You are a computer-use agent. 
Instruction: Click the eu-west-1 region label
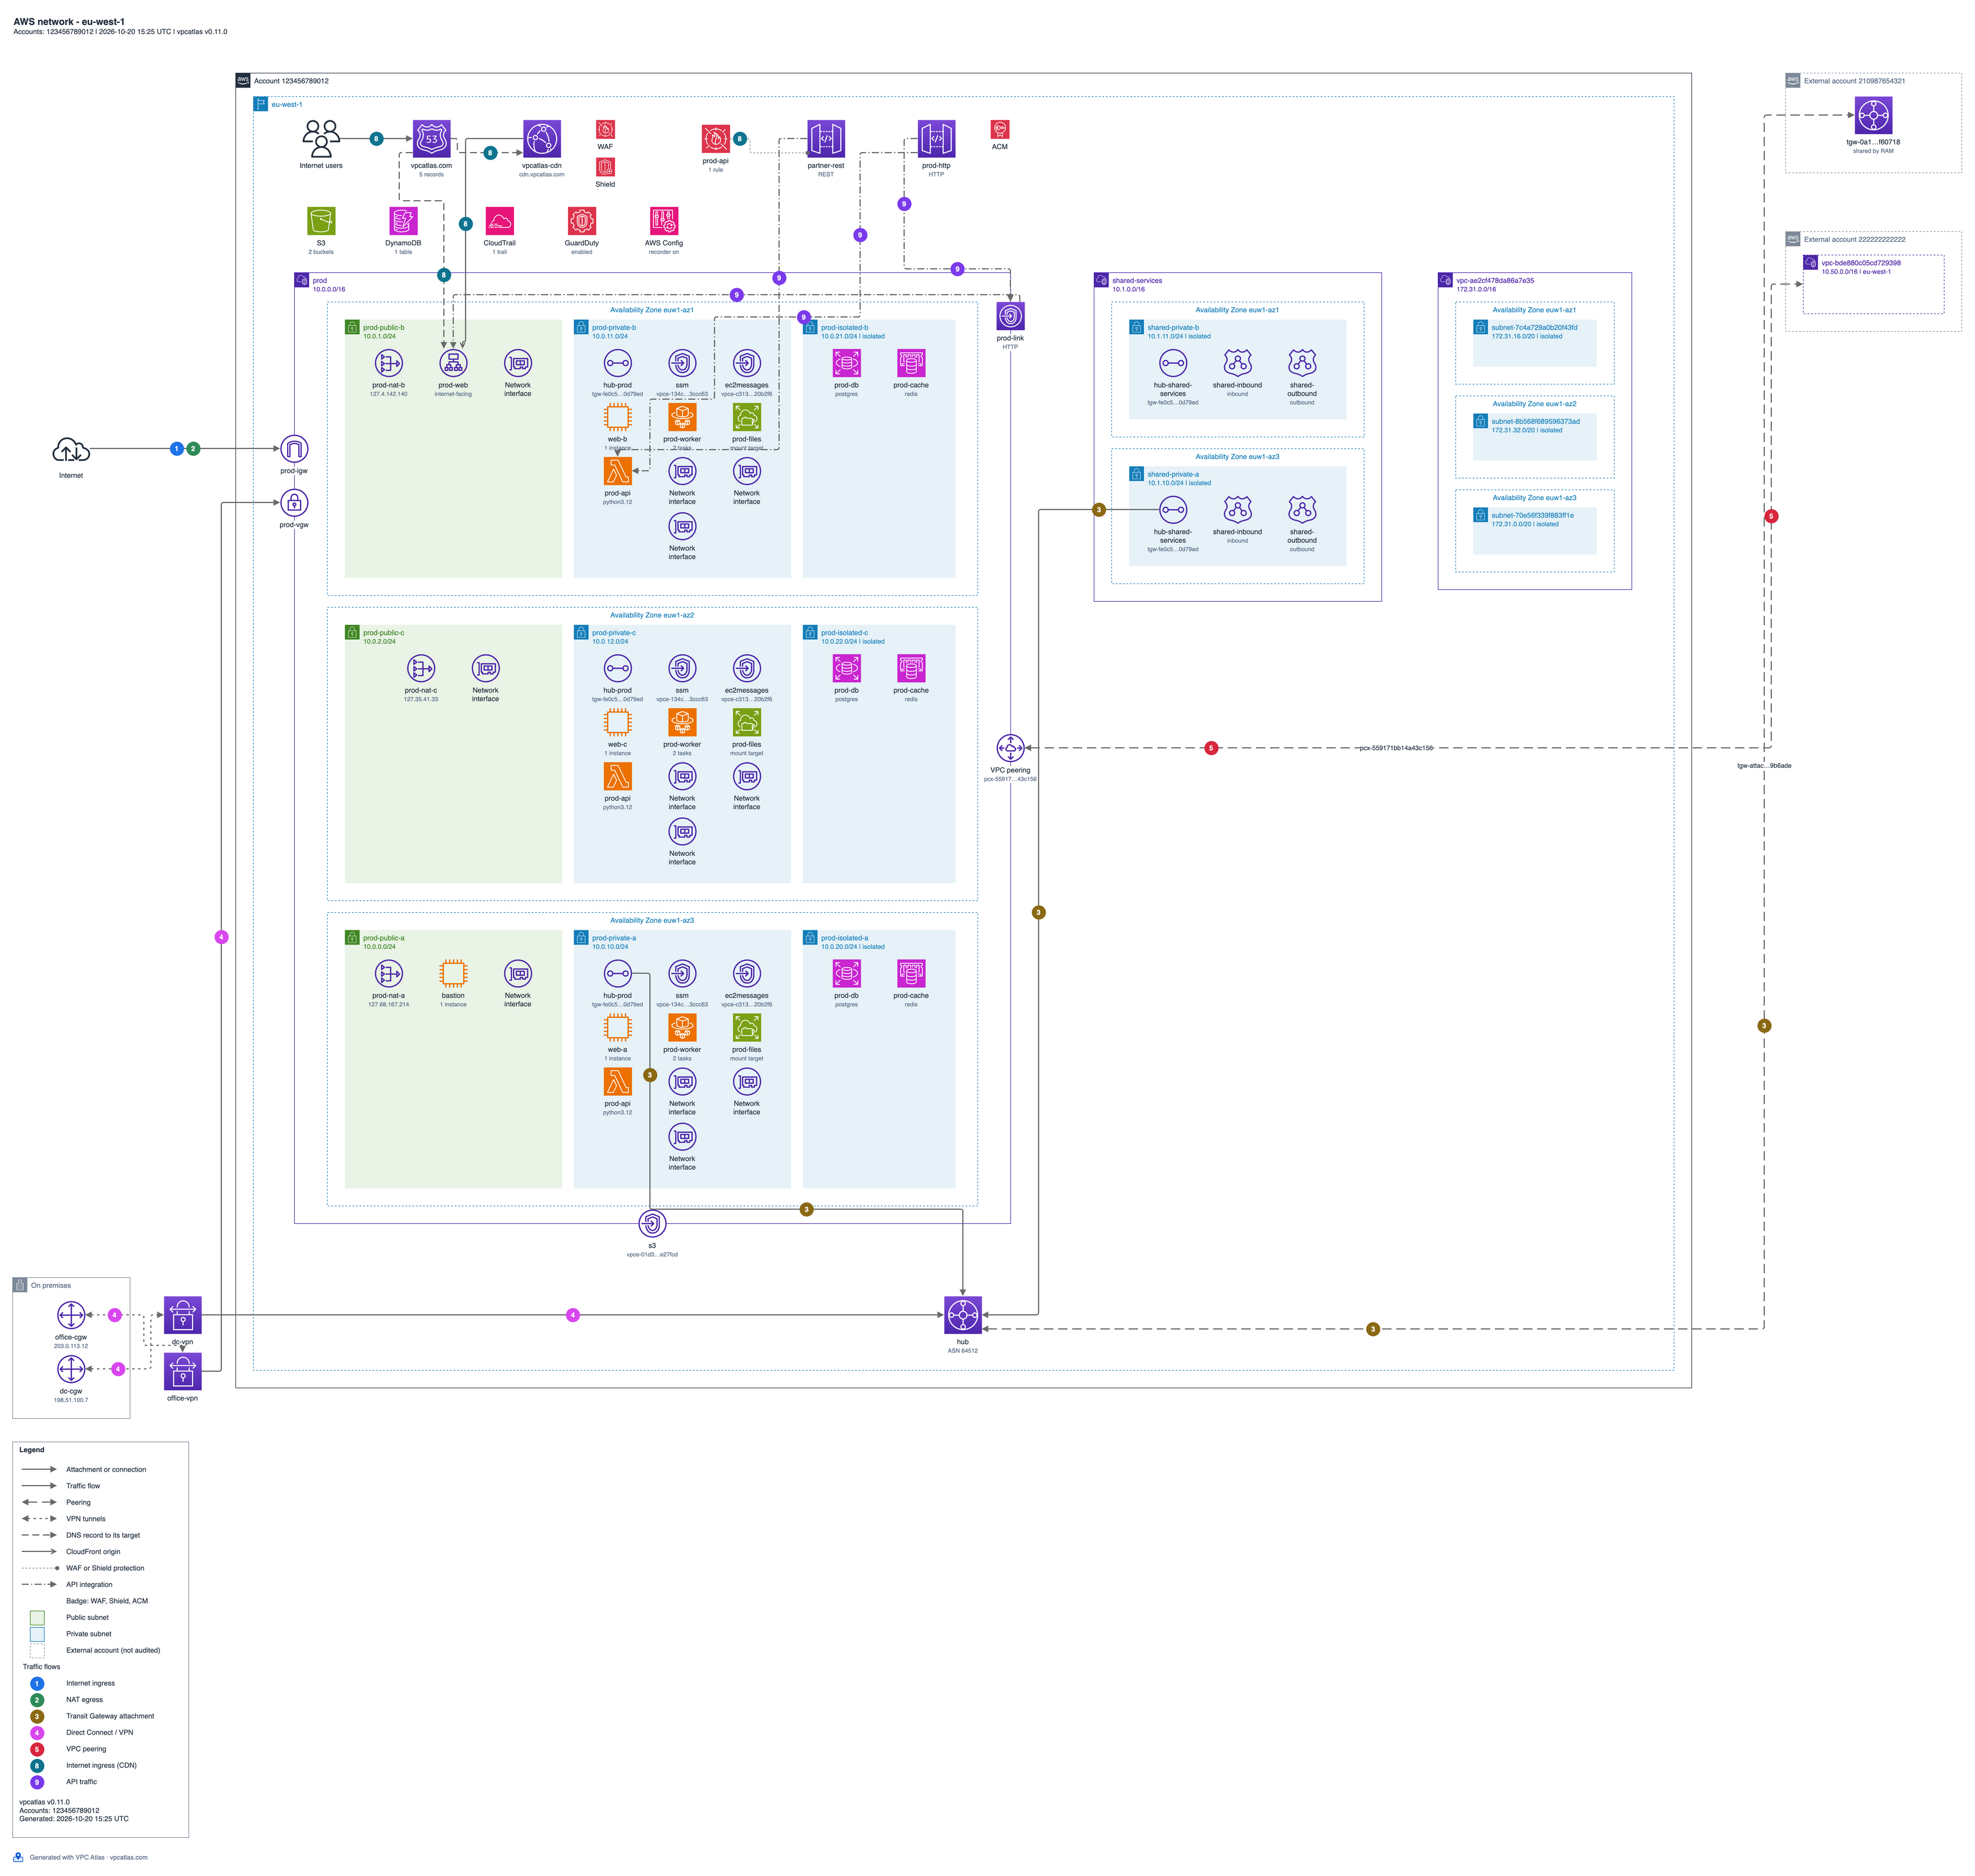[287, 105]
